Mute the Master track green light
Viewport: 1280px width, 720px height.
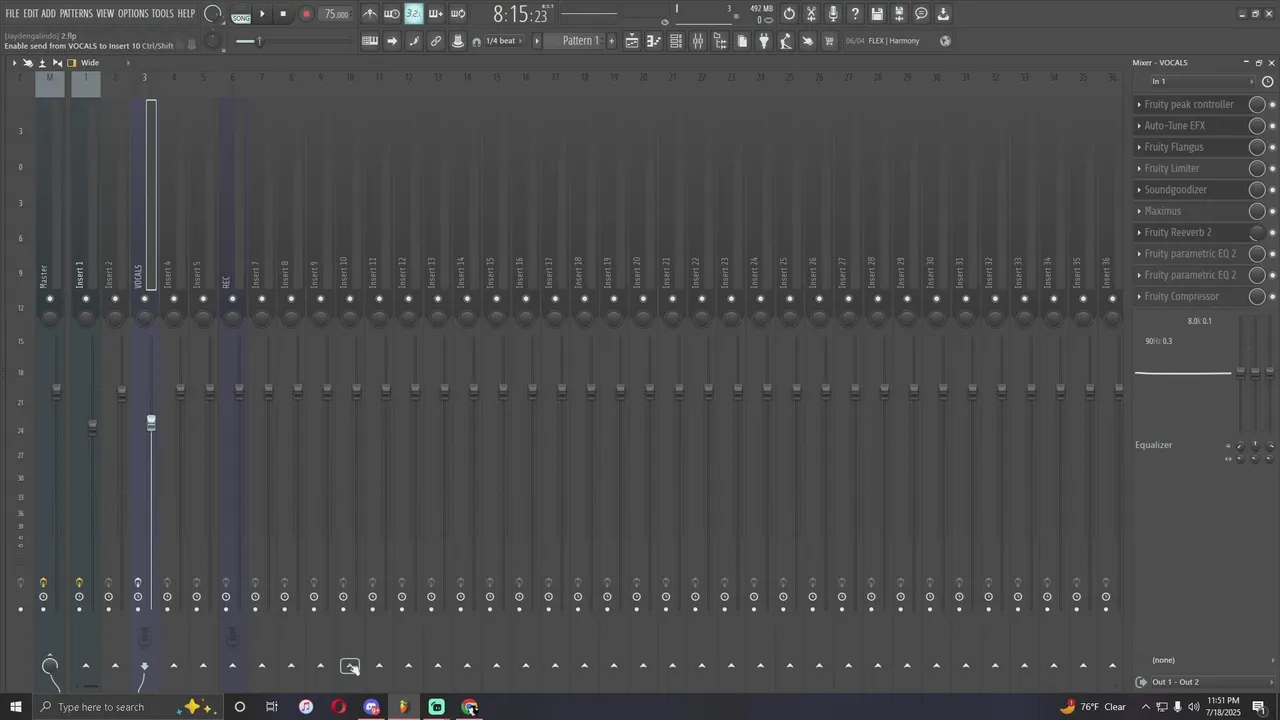coord(50,299)
